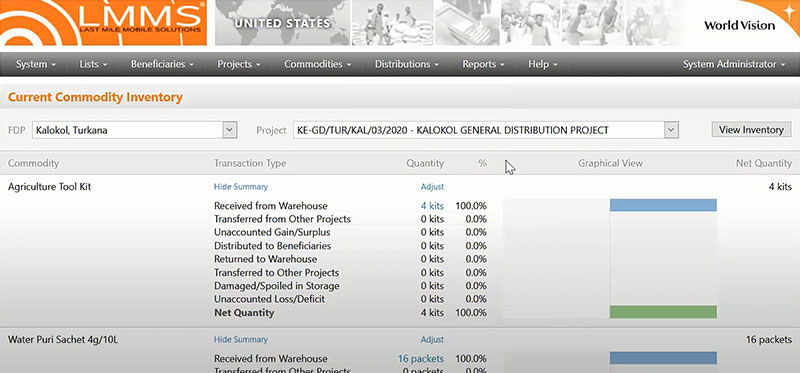Open the System menu

(35, 64)
